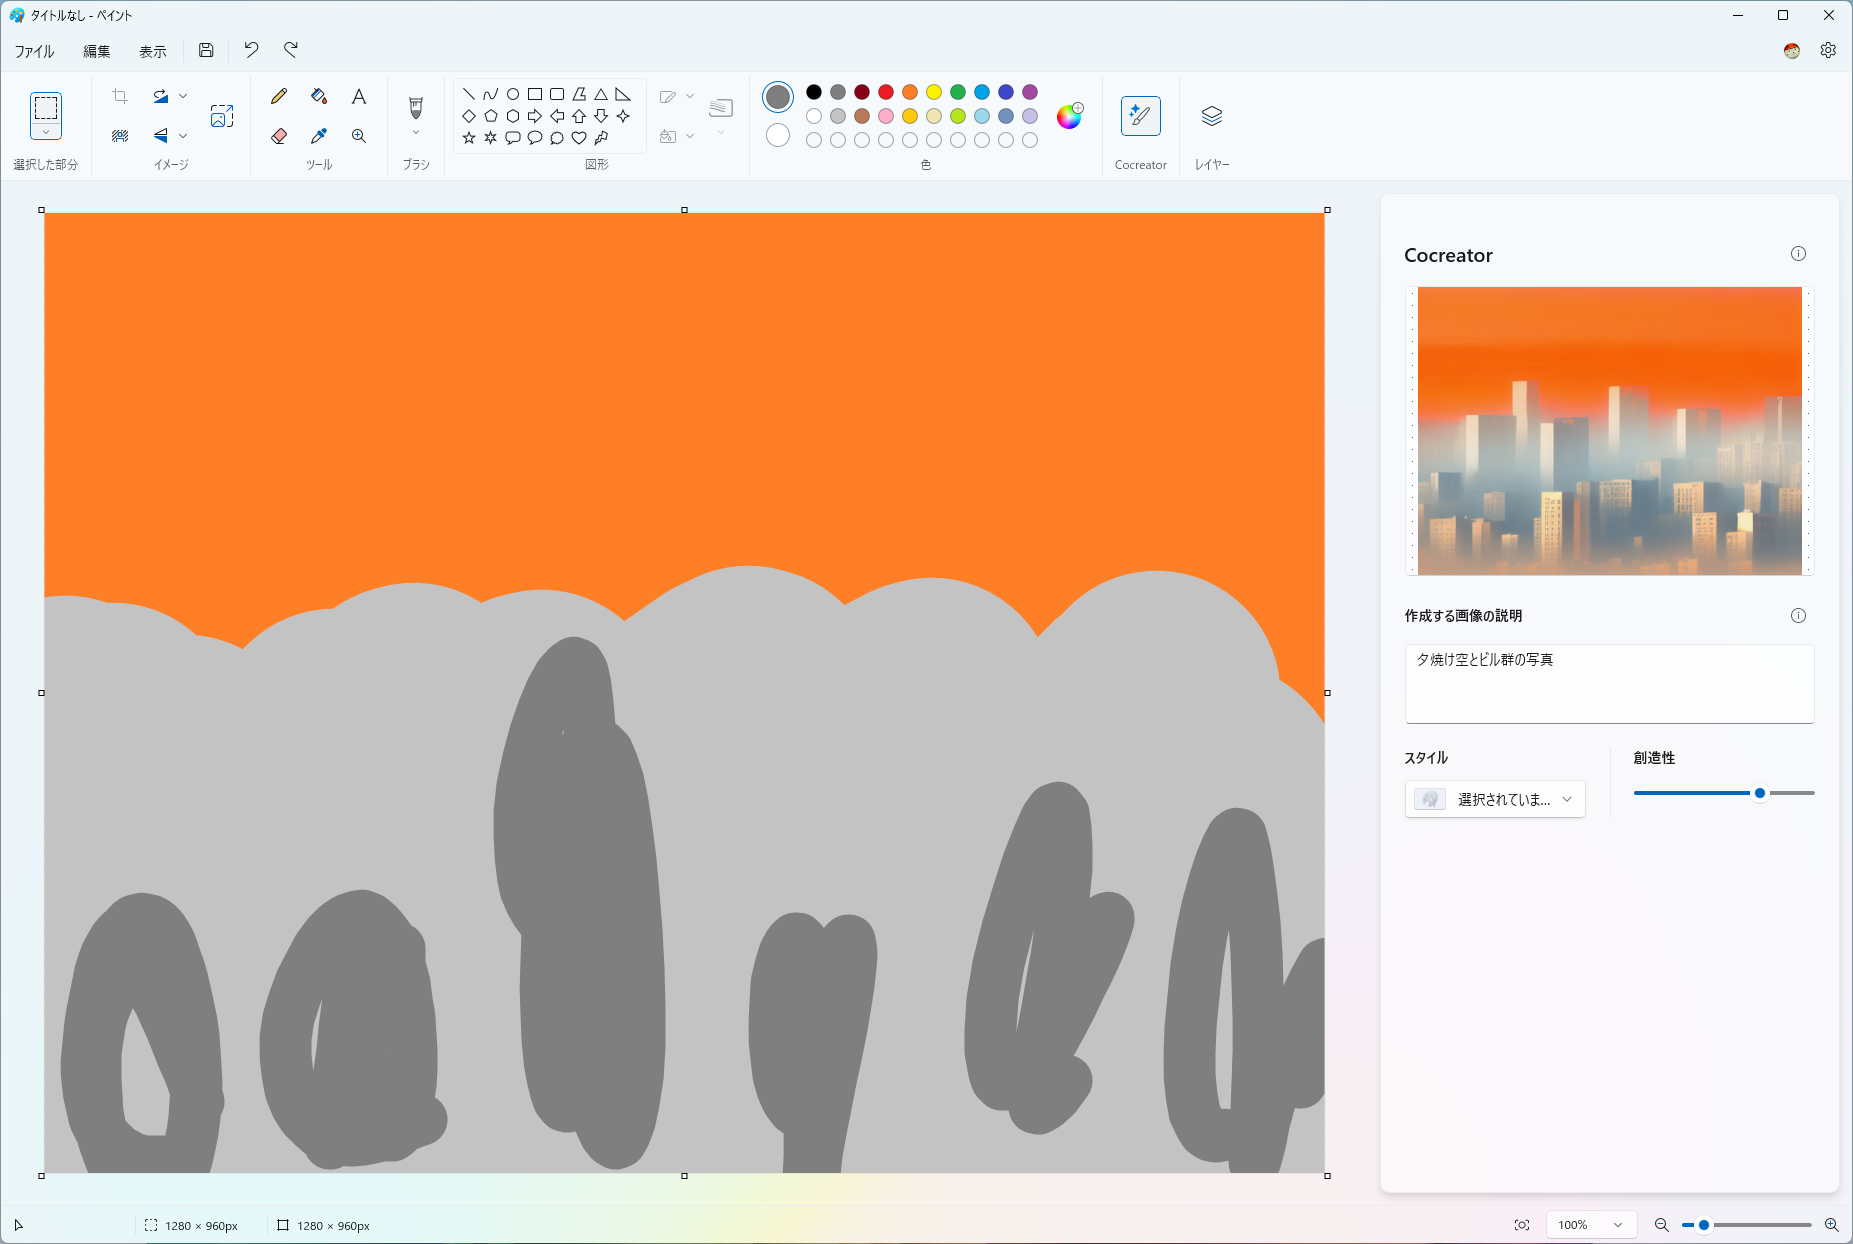Click the Save icon
1853x1244 pixels.
pos(206,50)
